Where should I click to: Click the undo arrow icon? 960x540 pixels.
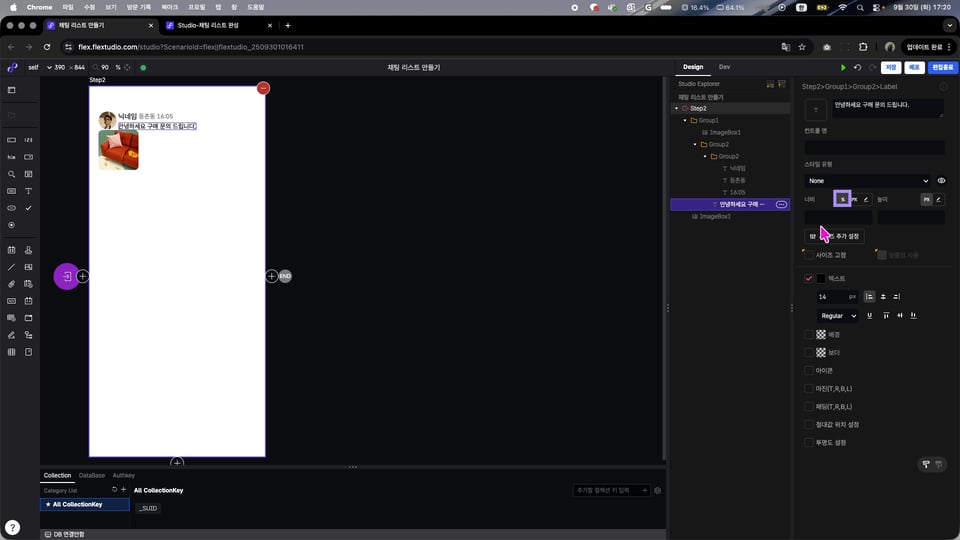(x=858, y=68)
